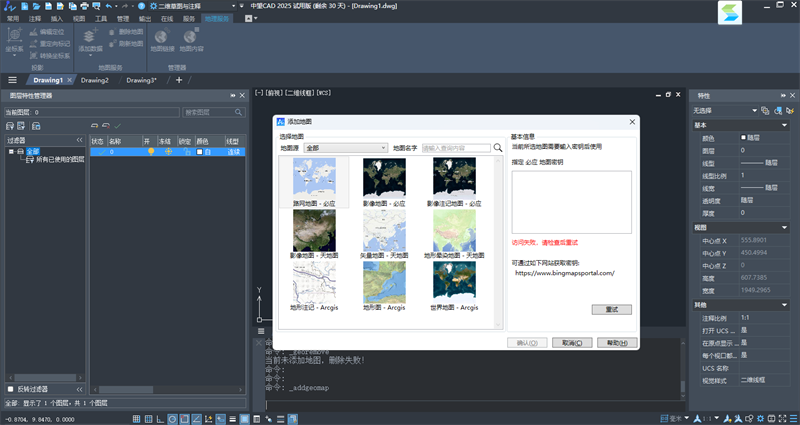Toggle polar tracking circle icon in status bar
Screen dimensions: 800x425
tap(172, 419)
